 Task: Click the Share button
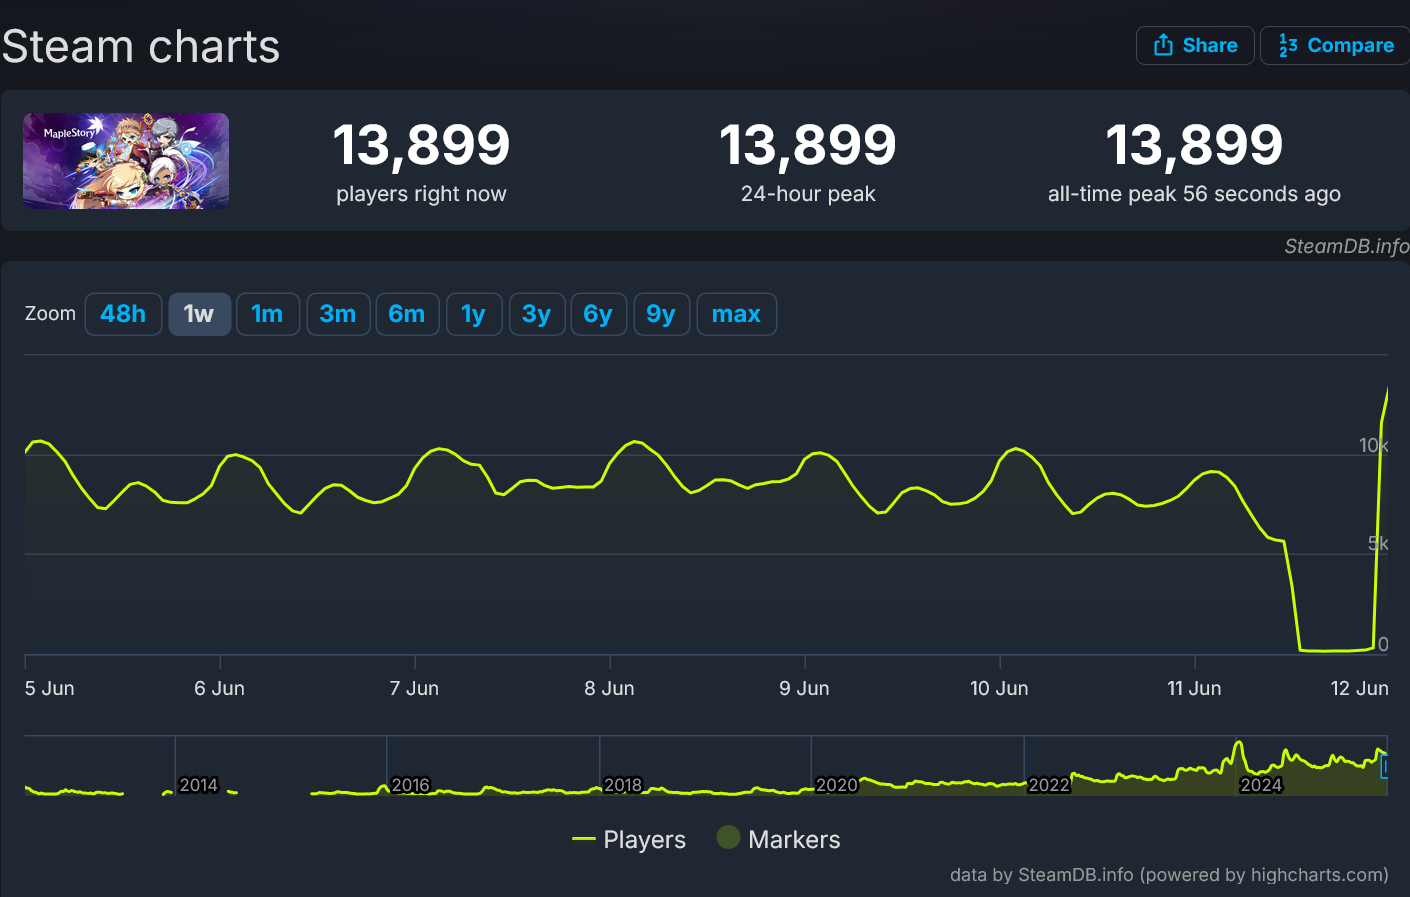click(x=1195, y=45)
